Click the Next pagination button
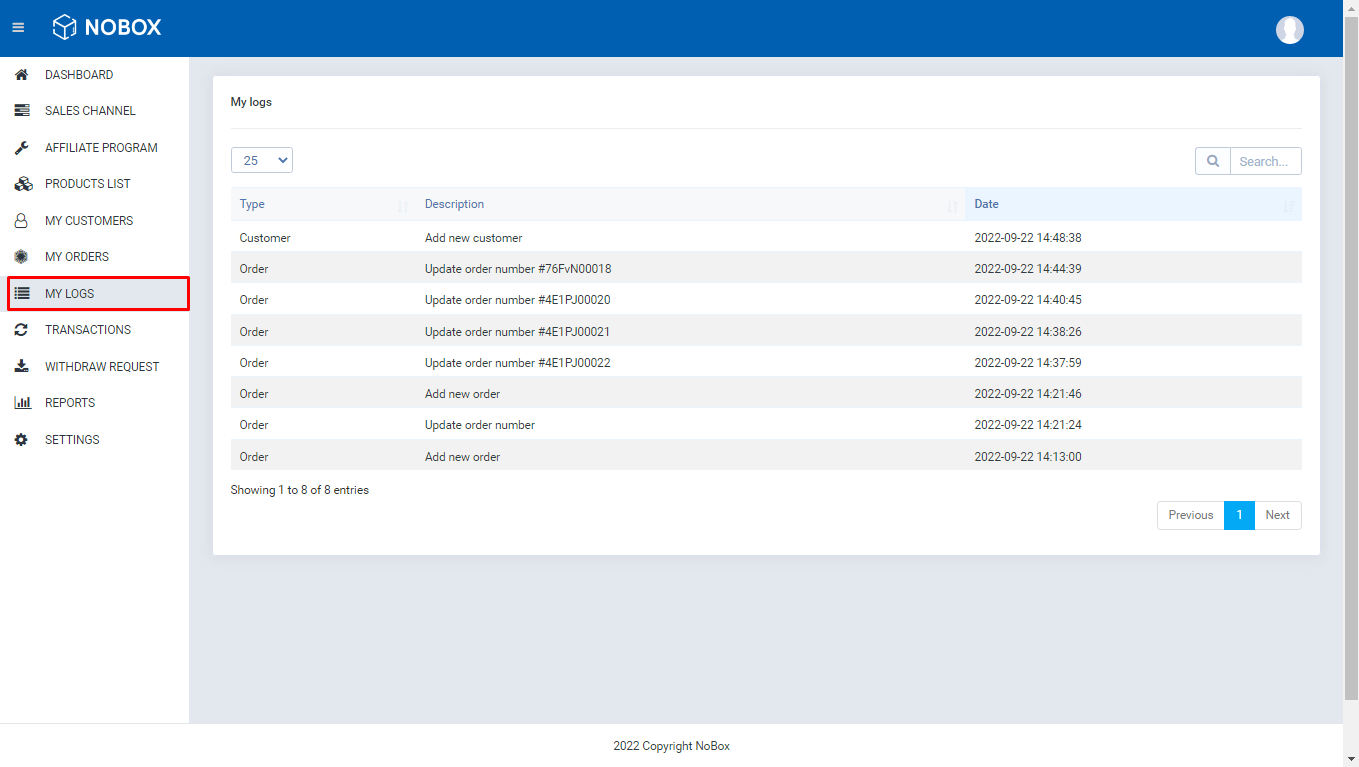Screen dimensions: 1359x767 [1277, 515]
